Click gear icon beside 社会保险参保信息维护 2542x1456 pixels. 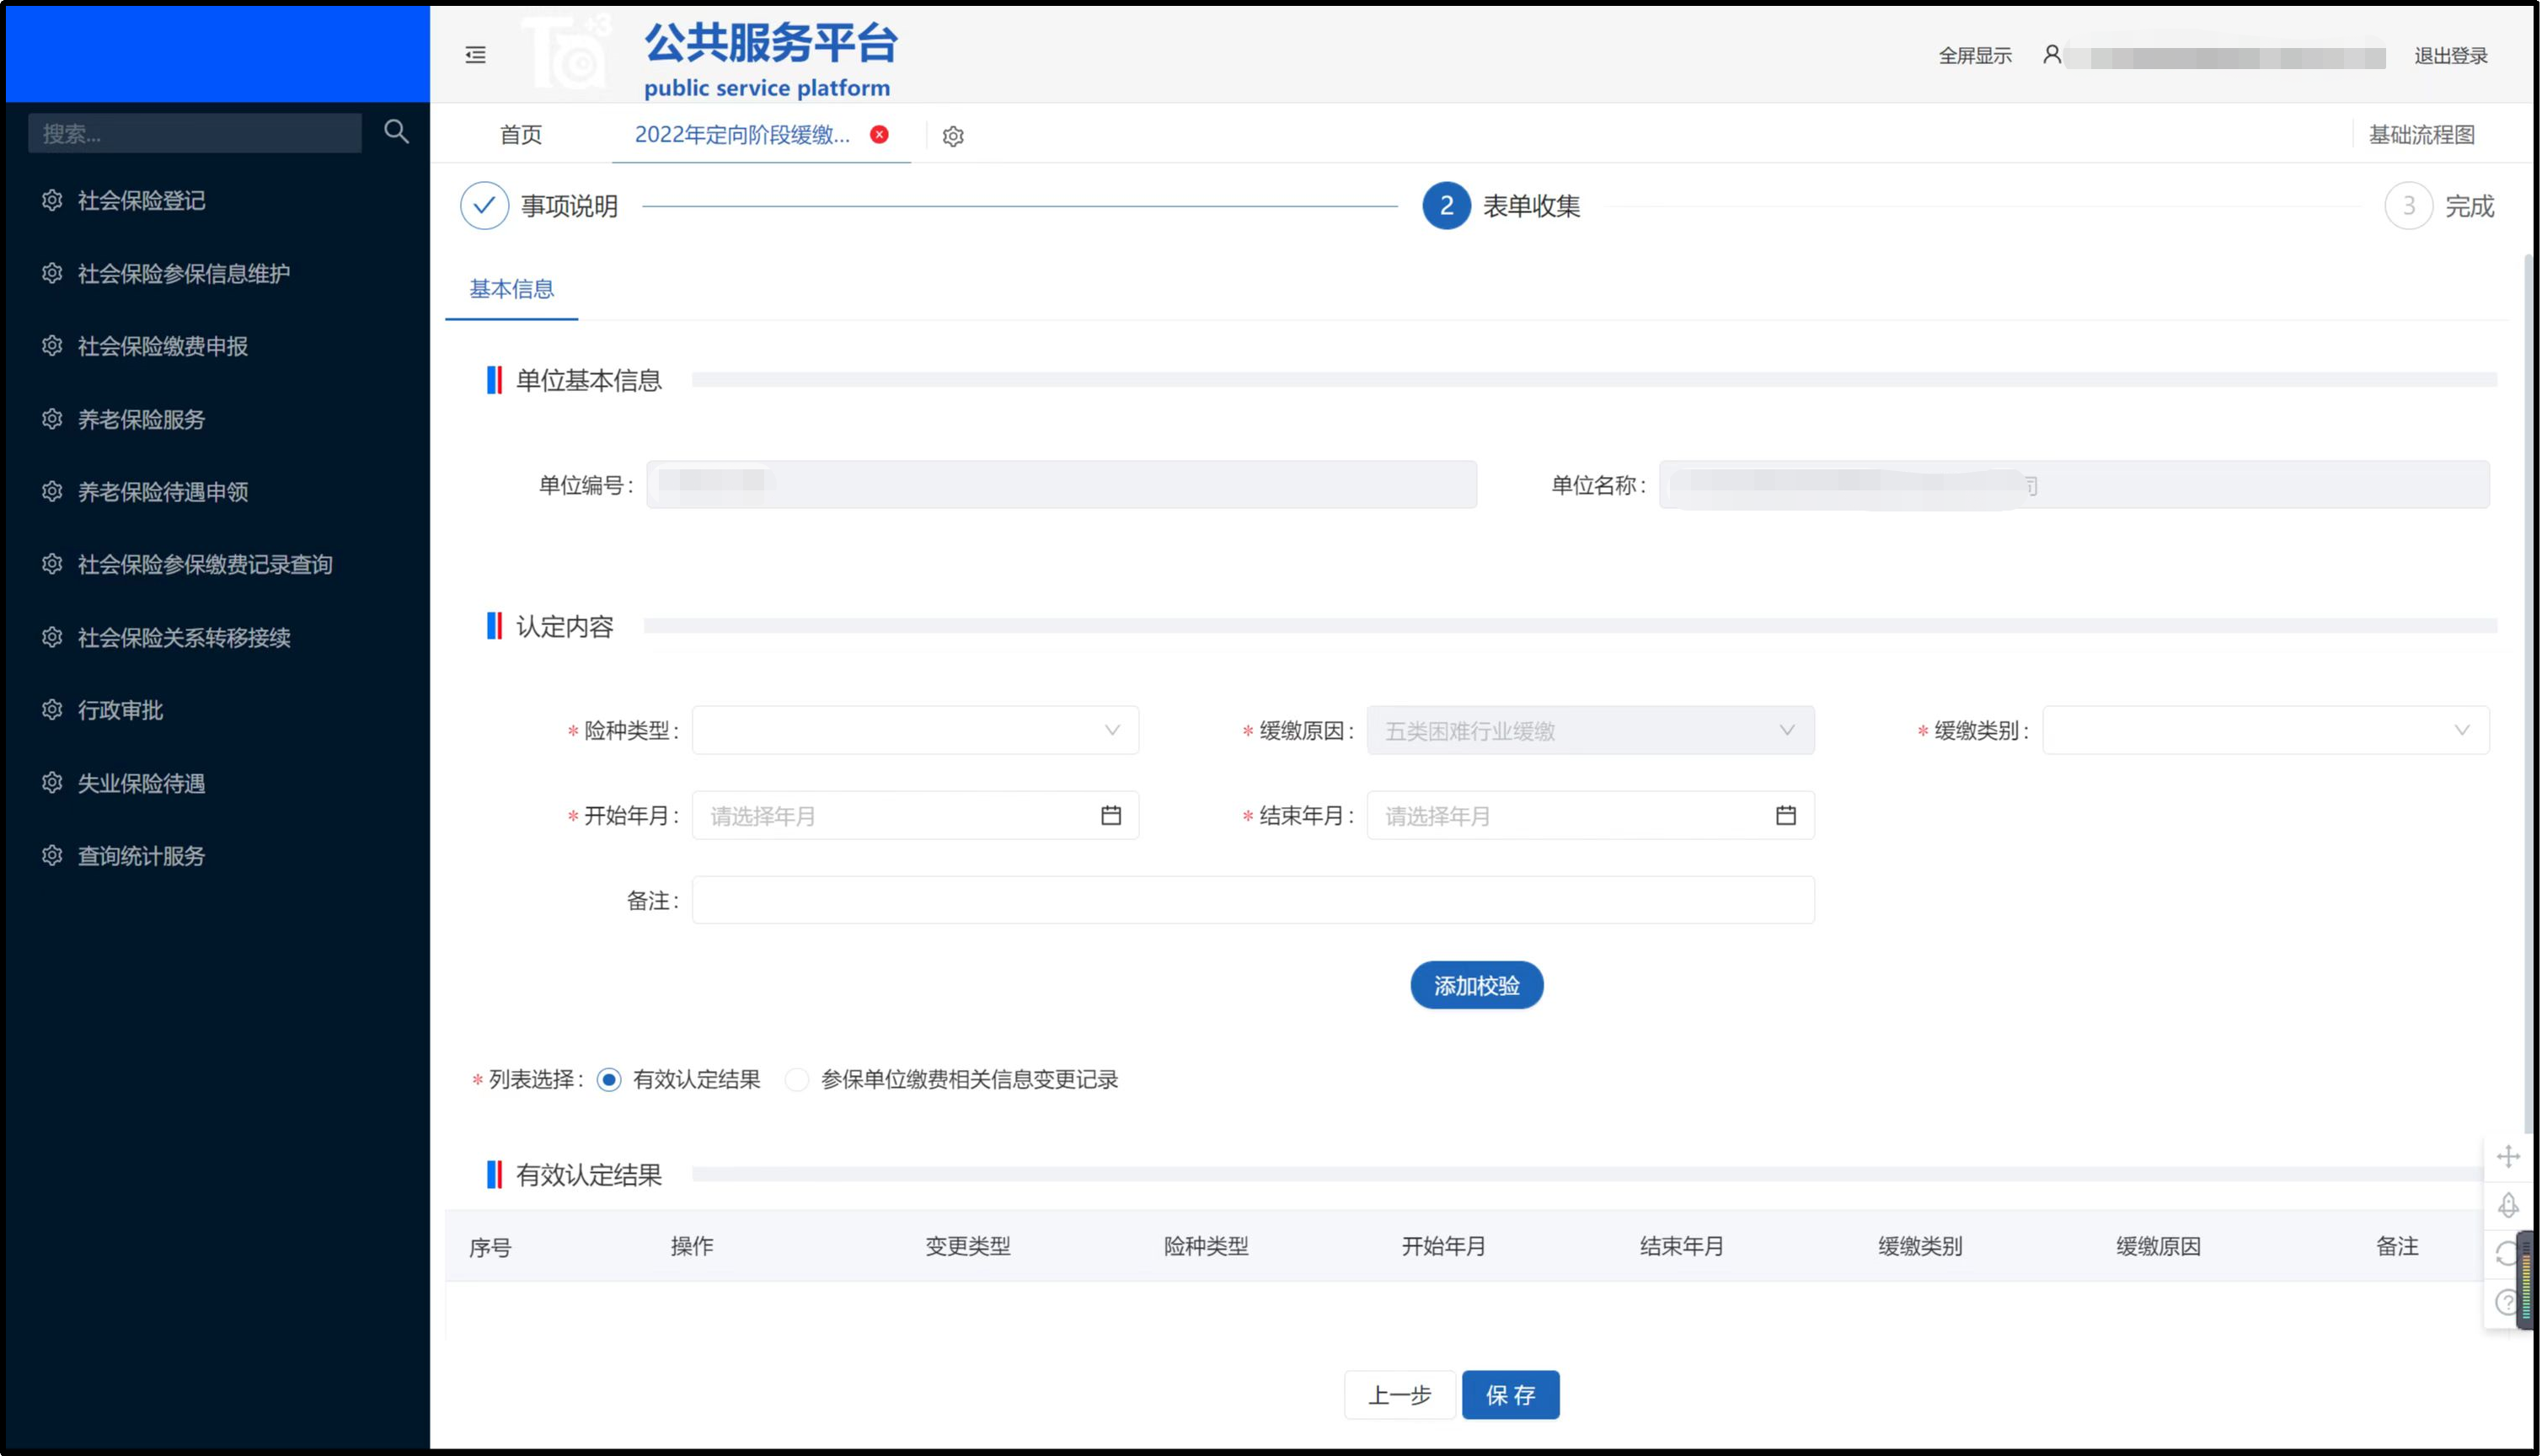pyautogui.click(x=52, y=273)
